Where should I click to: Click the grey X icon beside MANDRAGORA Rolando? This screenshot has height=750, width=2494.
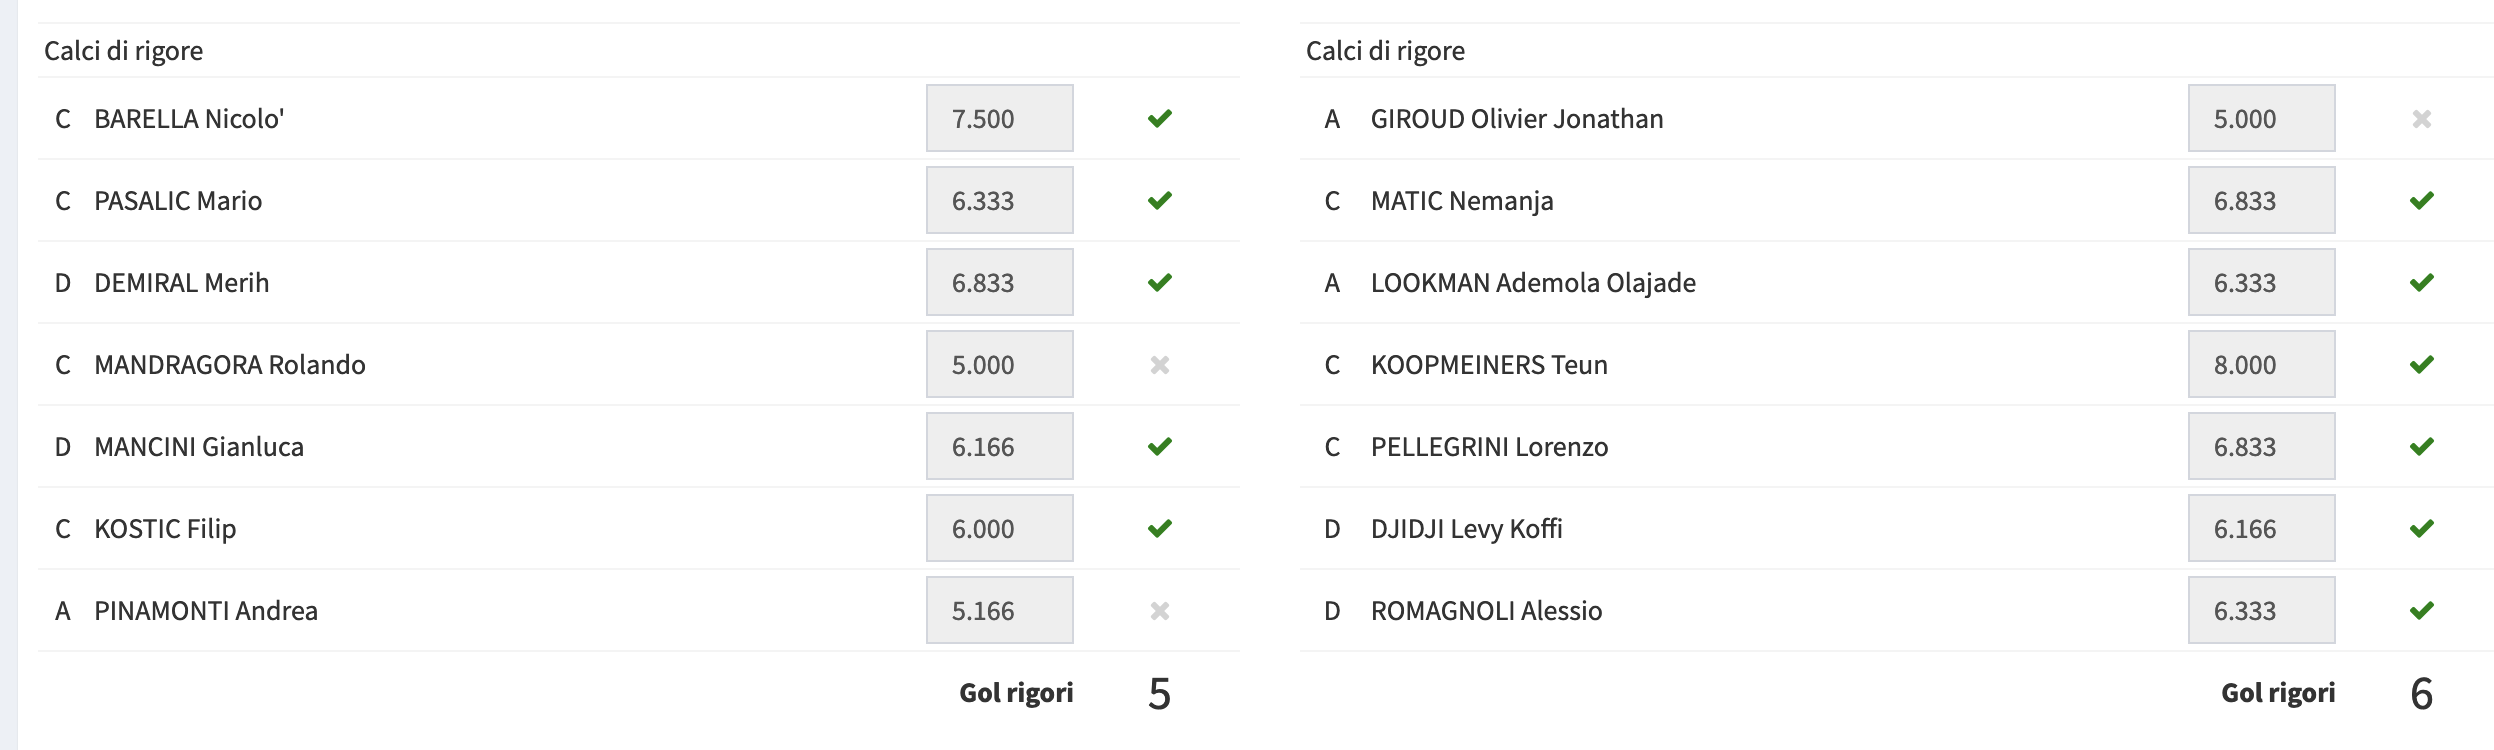[x=1160, y=365]
